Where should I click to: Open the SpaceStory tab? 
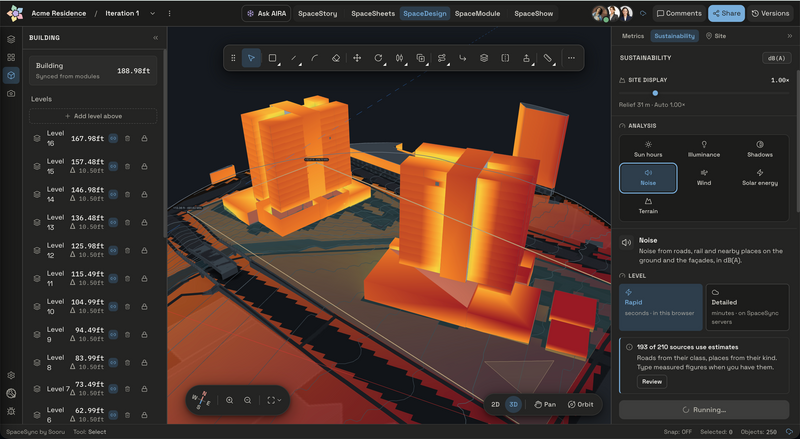[x=317, y=14]
